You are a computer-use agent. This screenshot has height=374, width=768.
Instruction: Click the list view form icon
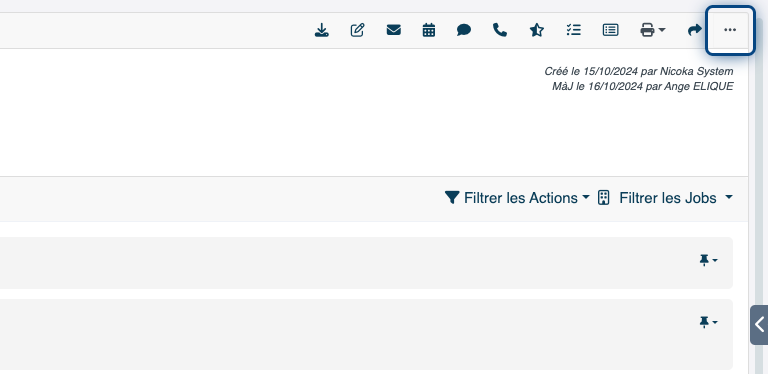point(610,30)
